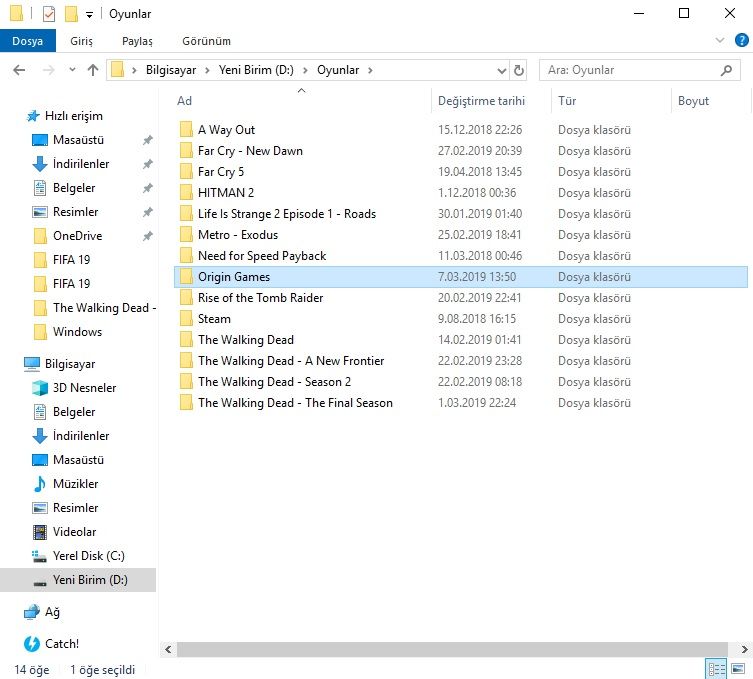Select Catch! in navigation pane

pyautogui.click(x=61, y=643)
